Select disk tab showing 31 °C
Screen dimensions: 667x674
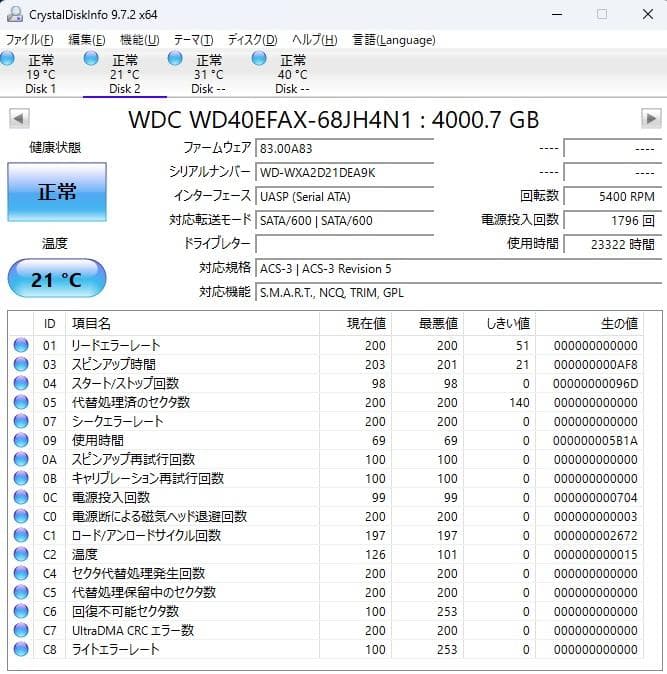208,73
